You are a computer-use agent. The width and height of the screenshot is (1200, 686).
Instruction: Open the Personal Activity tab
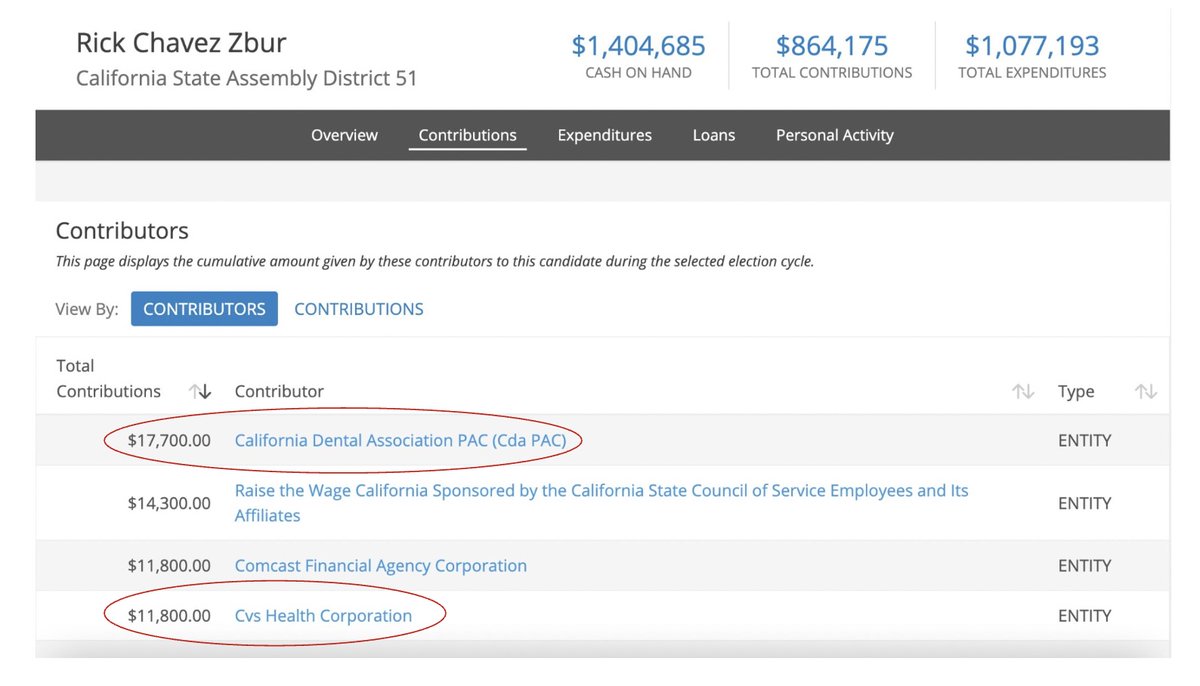tap(835, 135)
